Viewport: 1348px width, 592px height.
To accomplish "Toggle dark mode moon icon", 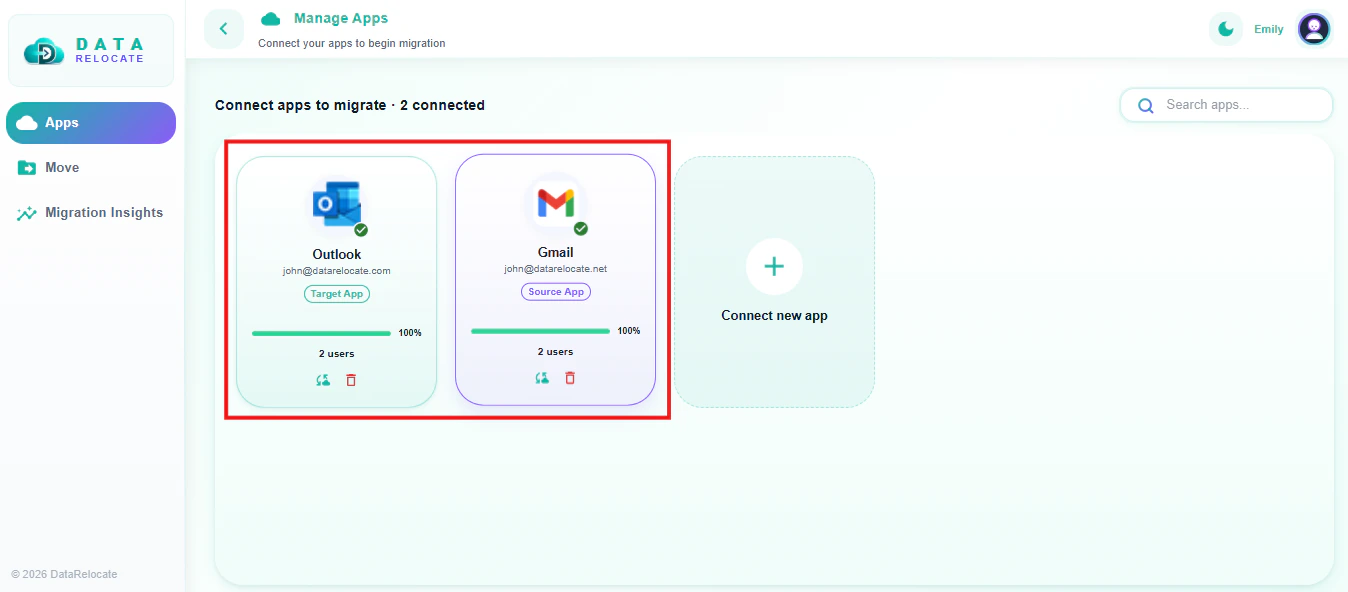I will [1226, 29].
